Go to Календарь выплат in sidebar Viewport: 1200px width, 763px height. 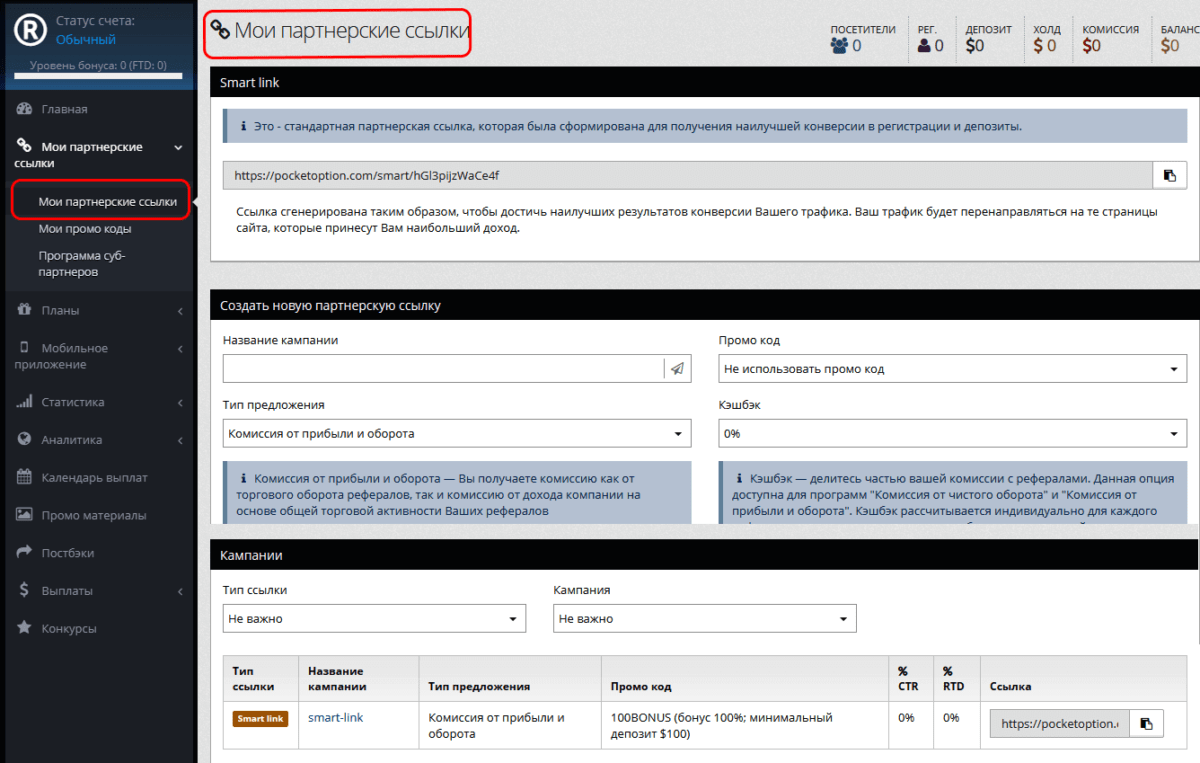pyautogui.click(x=94, y=477)
